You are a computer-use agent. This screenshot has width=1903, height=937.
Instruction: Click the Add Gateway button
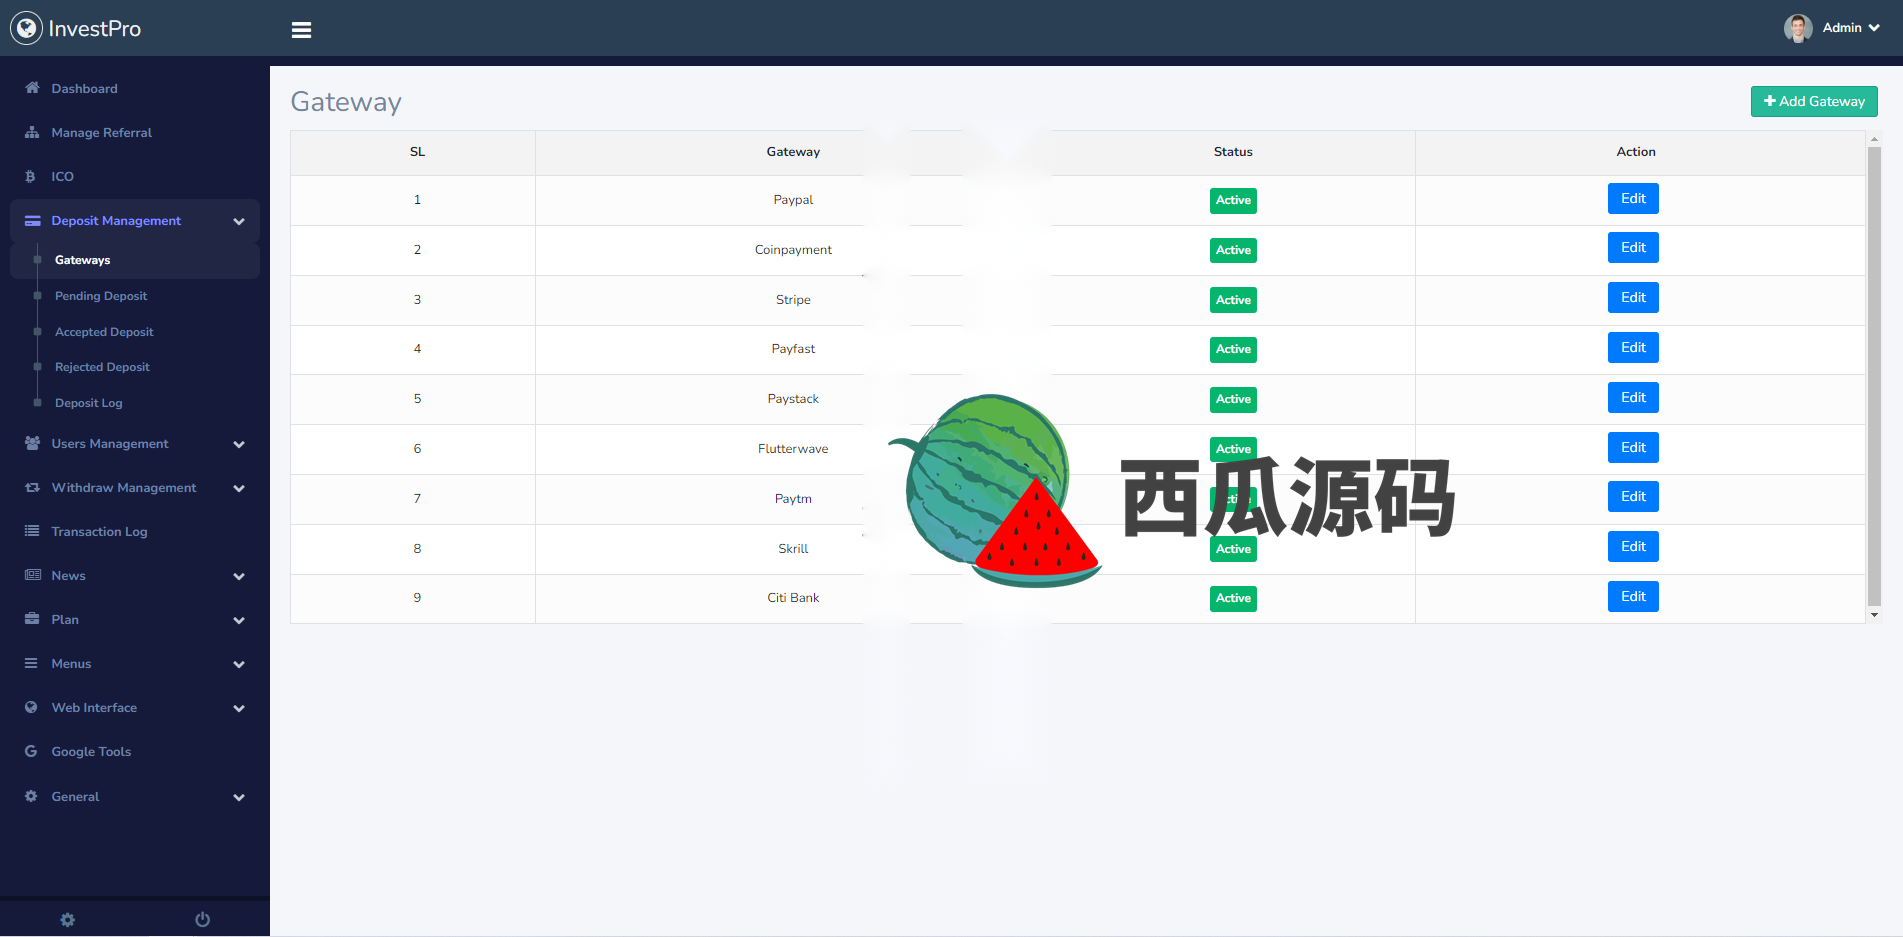(1814, 101)
